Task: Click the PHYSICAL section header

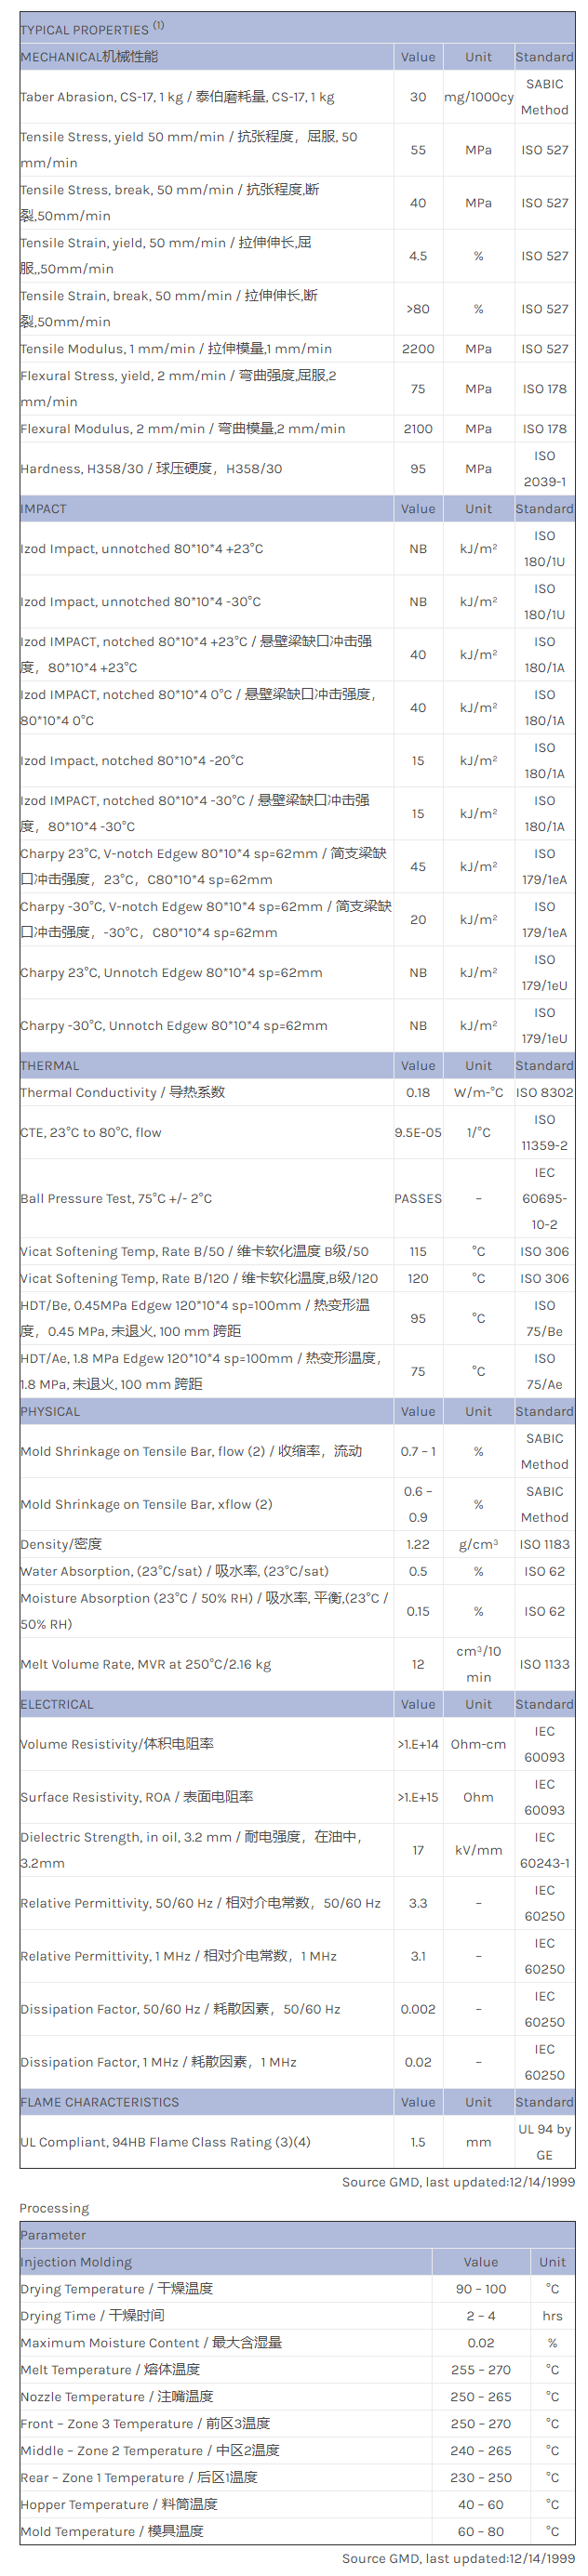Action: pyautogui.click(x=52, y=1412)
